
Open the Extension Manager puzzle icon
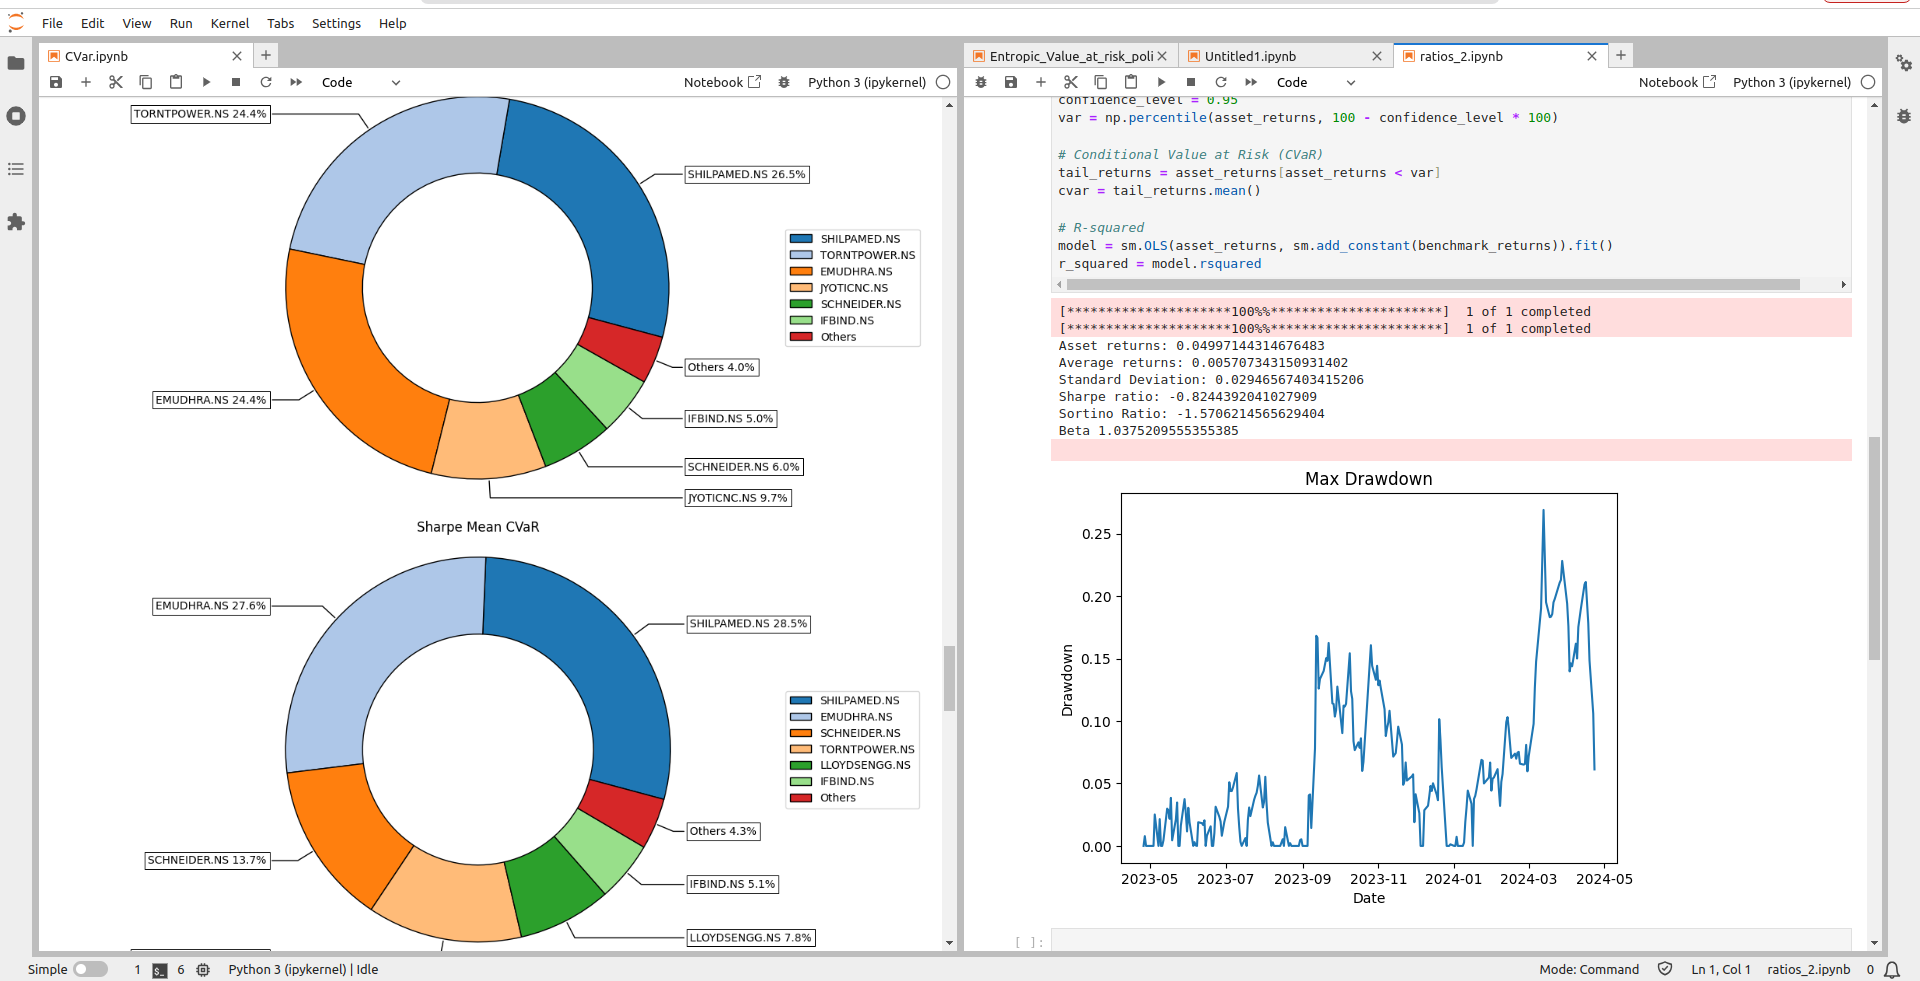16,222
